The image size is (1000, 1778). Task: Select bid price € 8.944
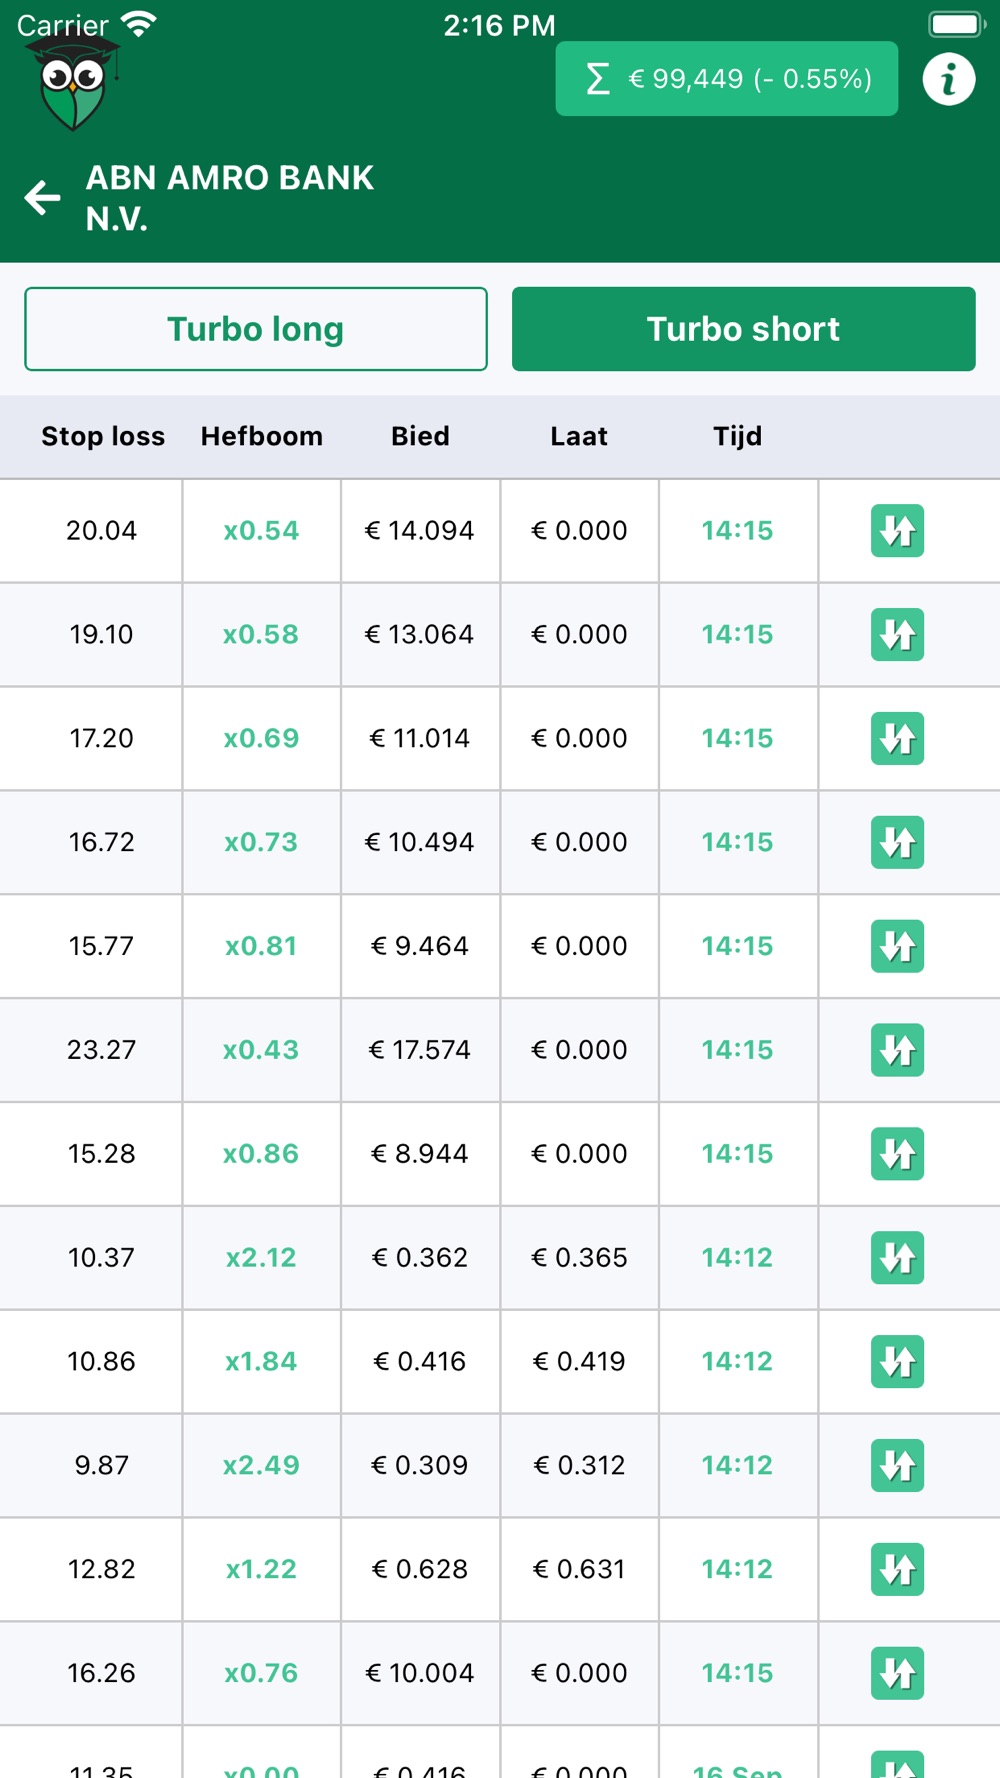(420, 1155)
